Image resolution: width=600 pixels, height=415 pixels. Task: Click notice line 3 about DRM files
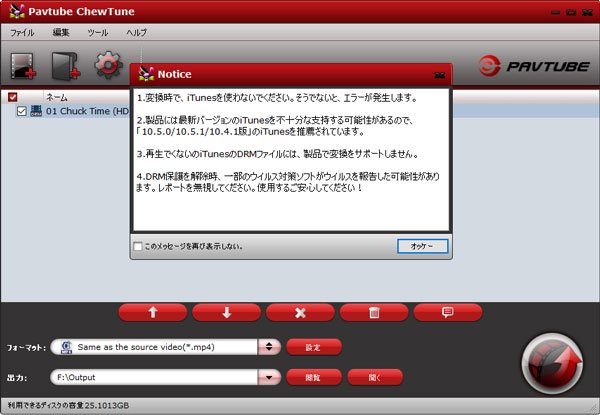coord(277,154)
